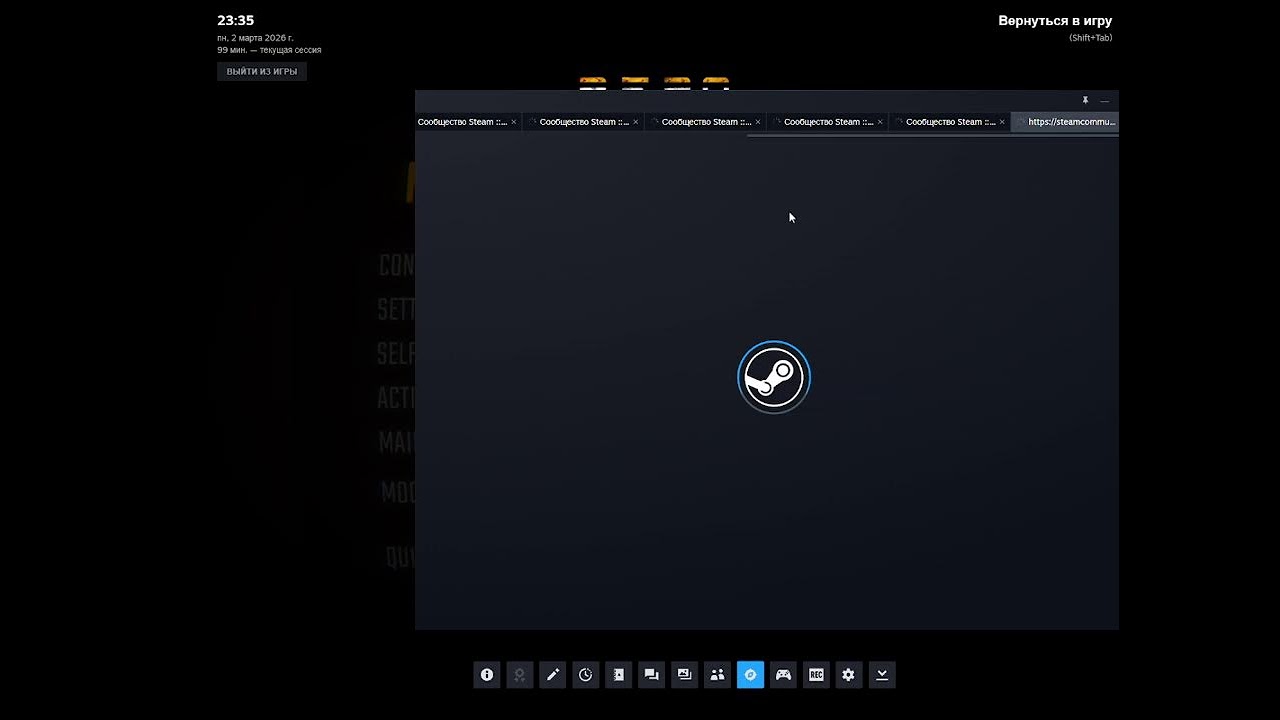The image size is (1280, 720).
Task: Toggle the highlighted web browser compass icon
Action: pos(751,675)
